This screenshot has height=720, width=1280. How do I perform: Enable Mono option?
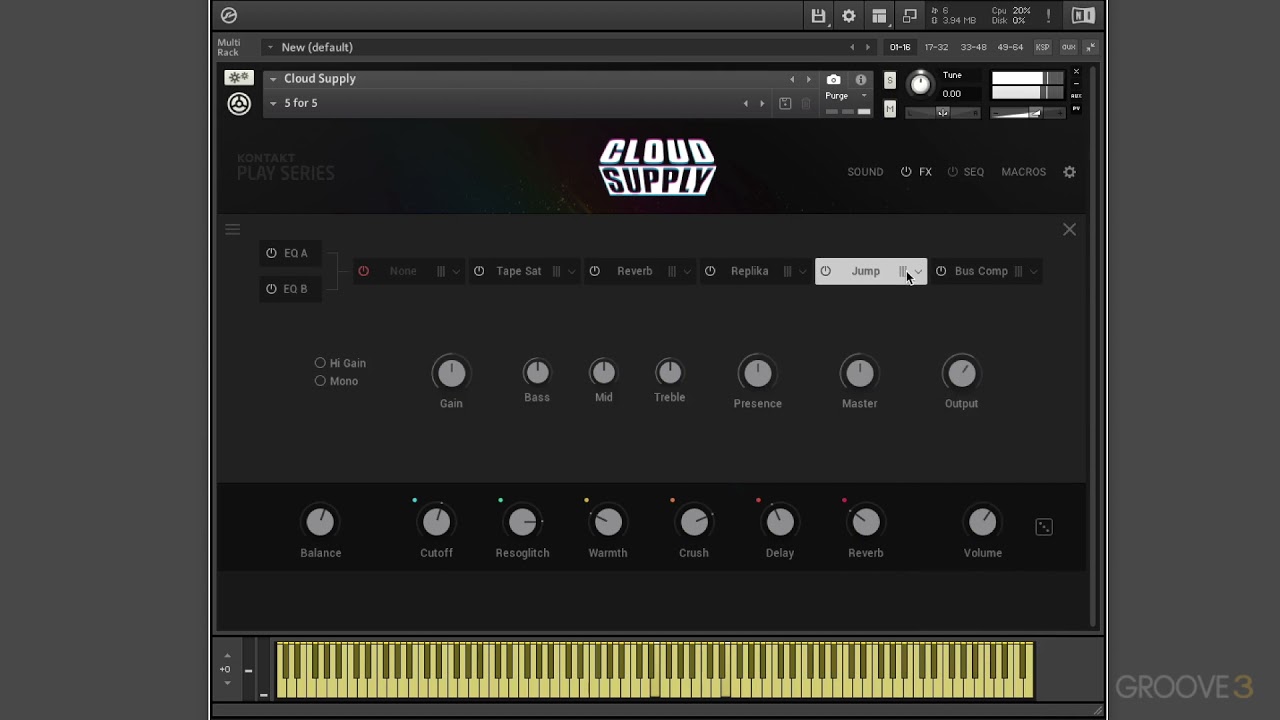coord(320,381)
